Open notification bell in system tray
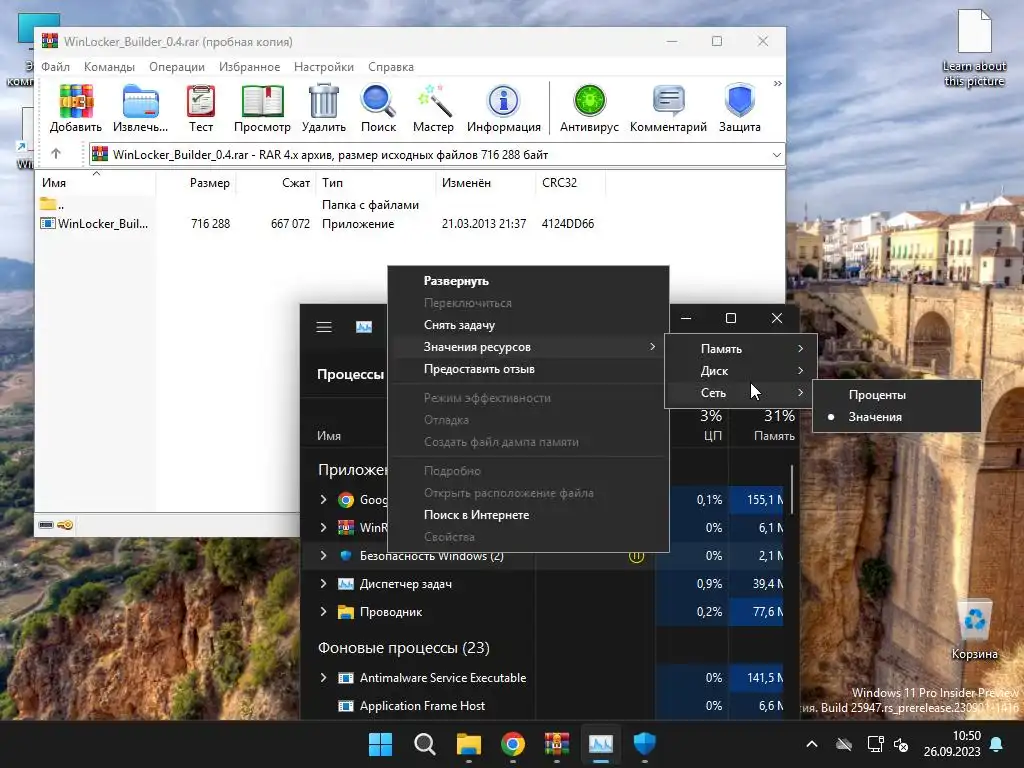The image size is (1024, 768). coord(997,744)
